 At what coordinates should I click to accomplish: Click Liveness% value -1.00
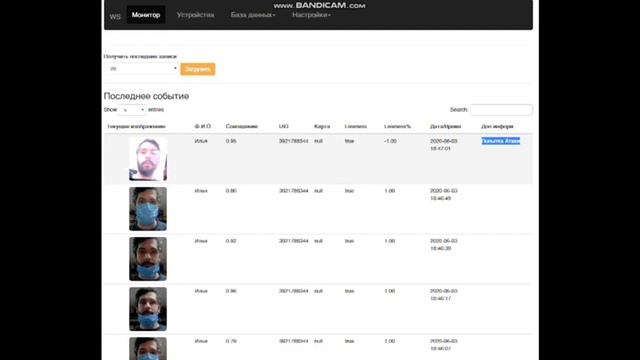tap(390, 141)
